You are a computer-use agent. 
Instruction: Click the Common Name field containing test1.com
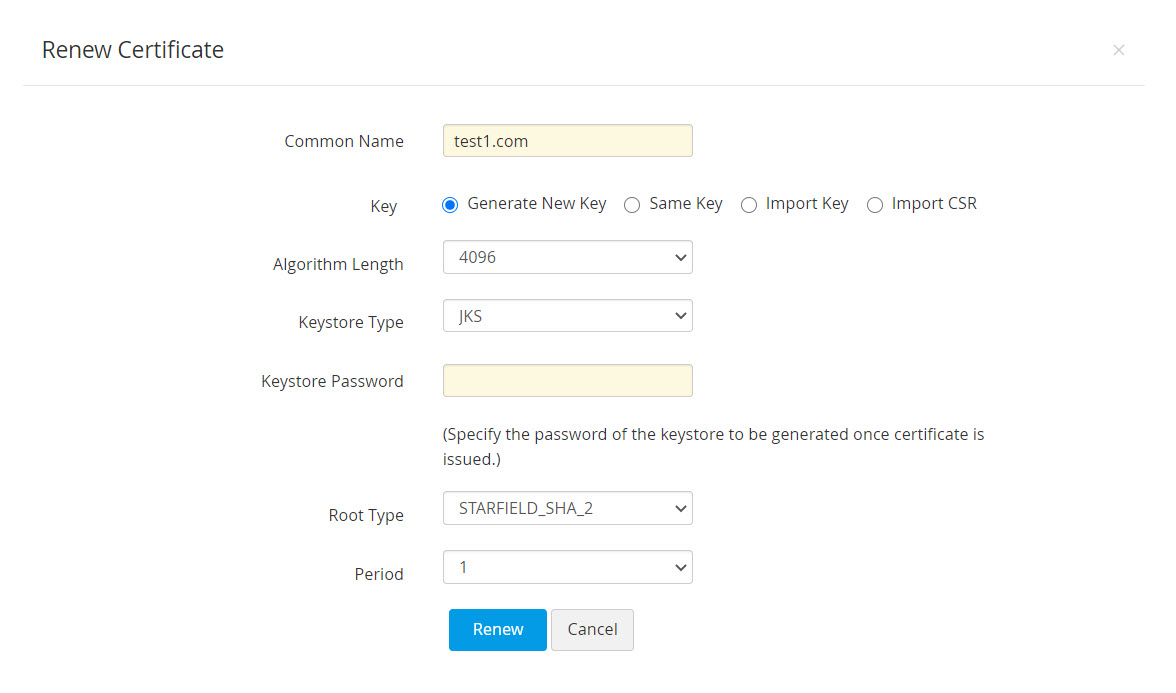pyautogui.click(x=567, y=141)
